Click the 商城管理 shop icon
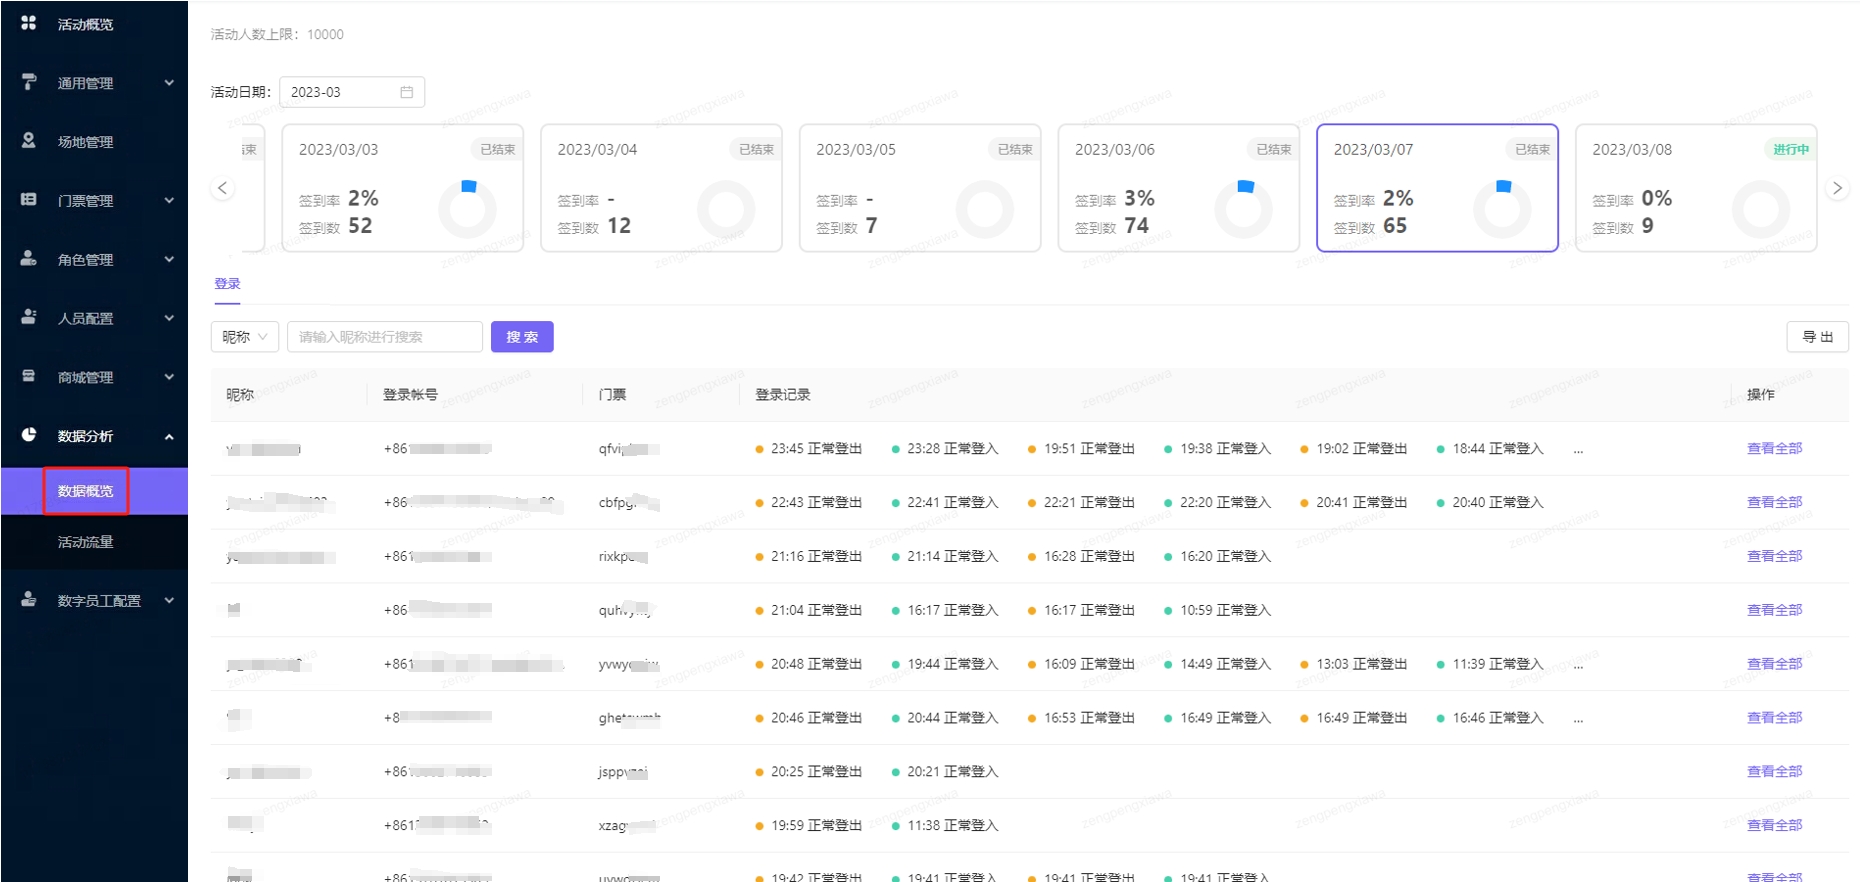 [x=28, y=376]
